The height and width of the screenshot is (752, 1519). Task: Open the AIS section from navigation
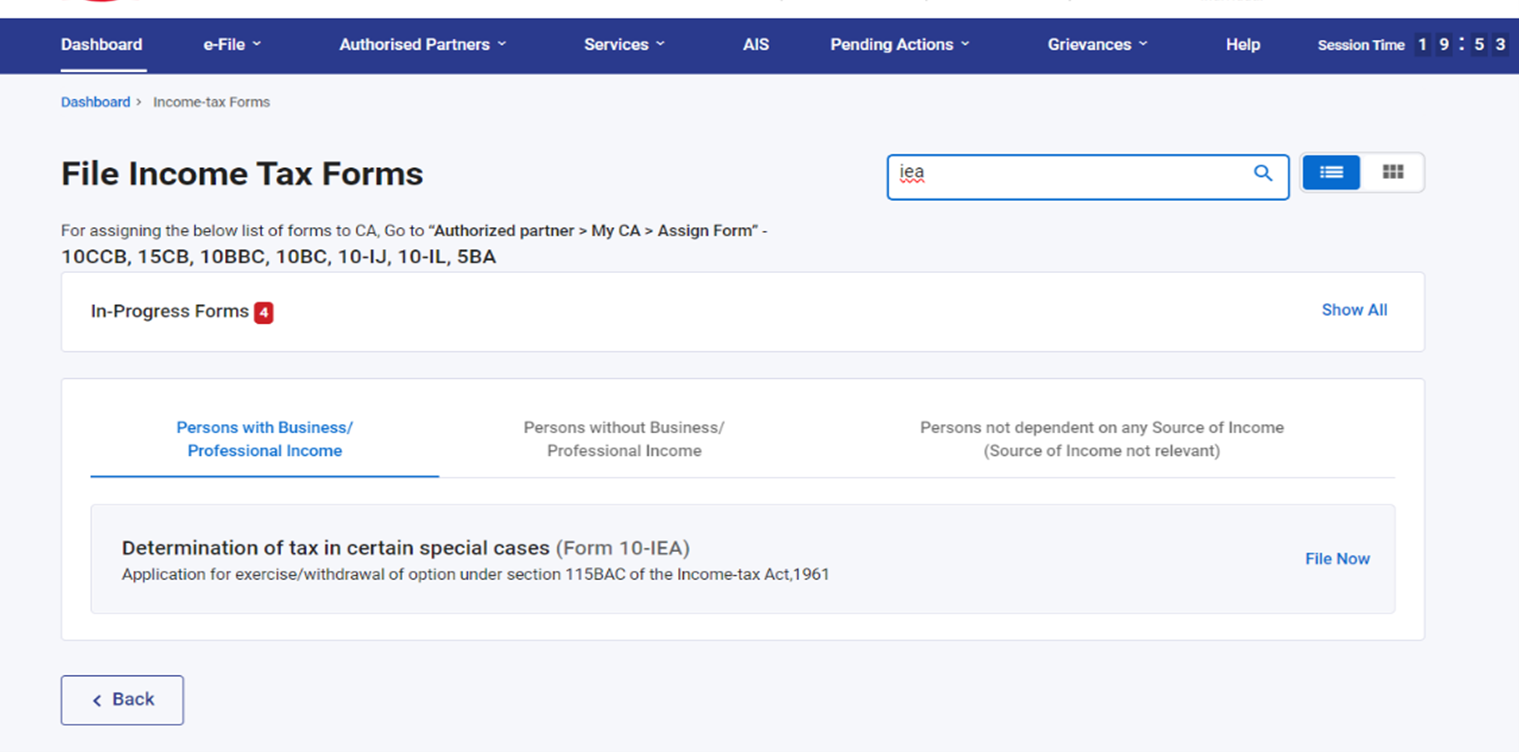755,45
